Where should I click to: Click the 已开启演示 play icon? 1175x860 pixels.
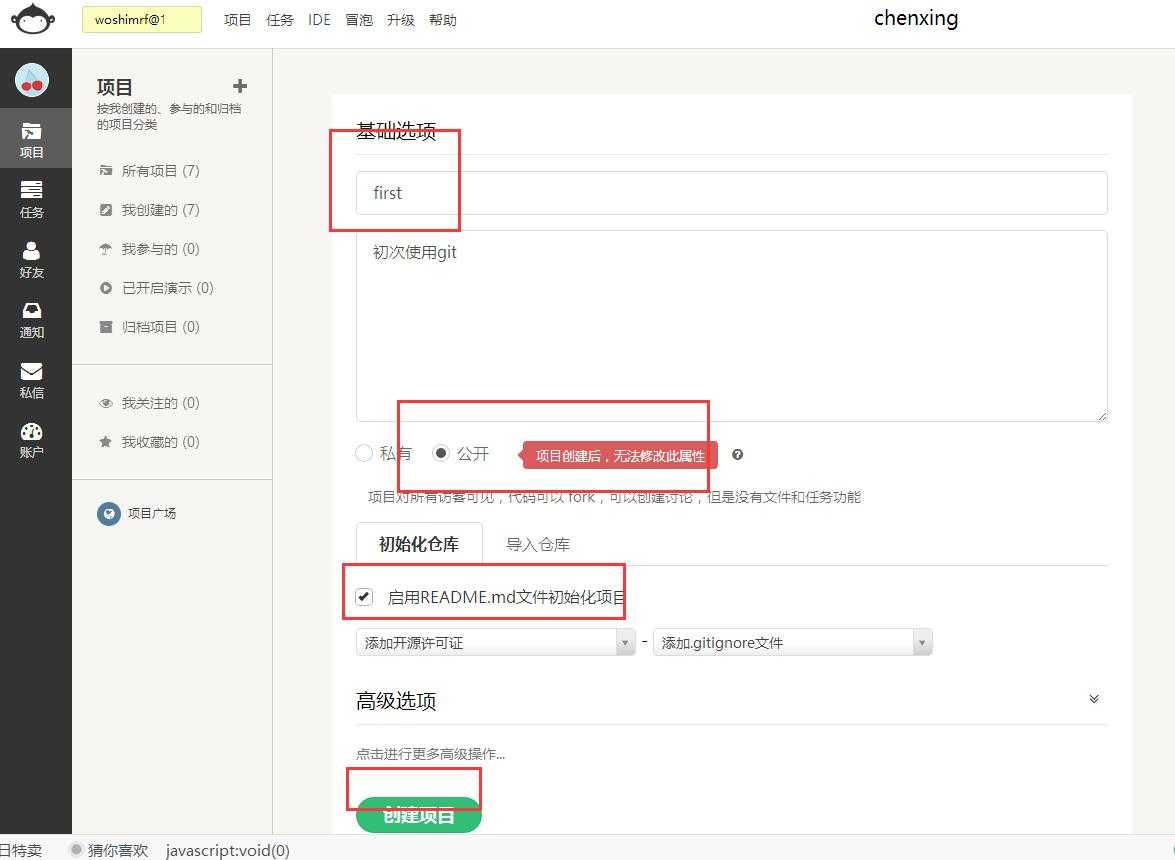tap(106, 288)
